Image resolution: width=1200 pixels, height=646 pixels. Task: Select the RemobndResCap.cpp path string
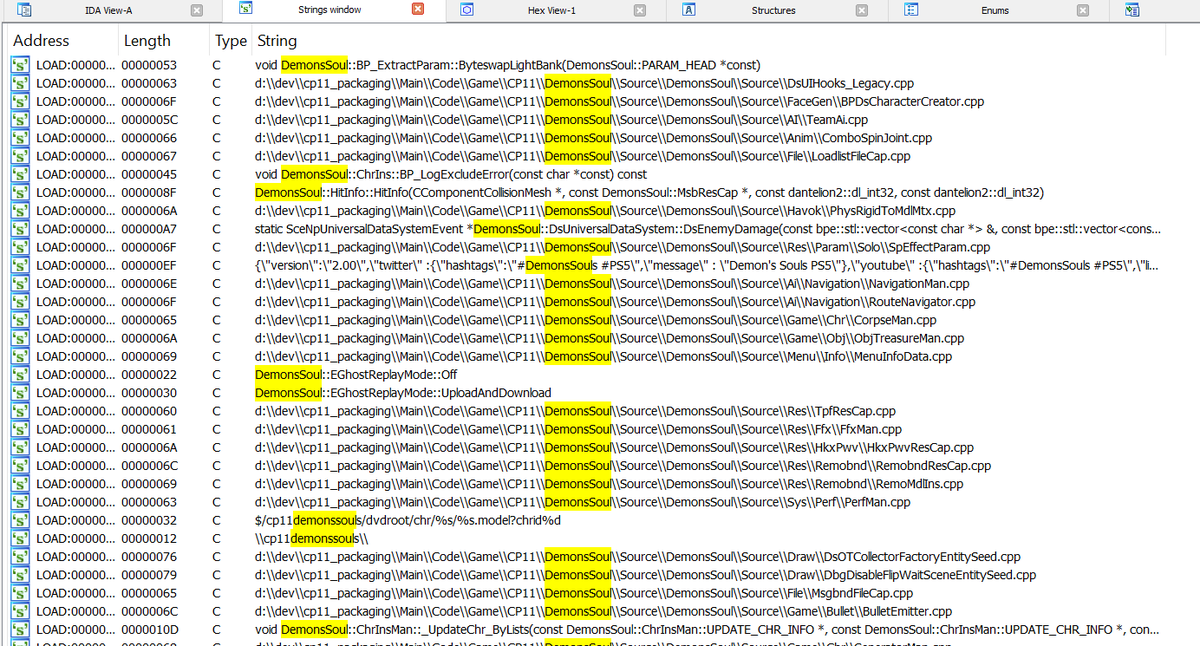623,465
